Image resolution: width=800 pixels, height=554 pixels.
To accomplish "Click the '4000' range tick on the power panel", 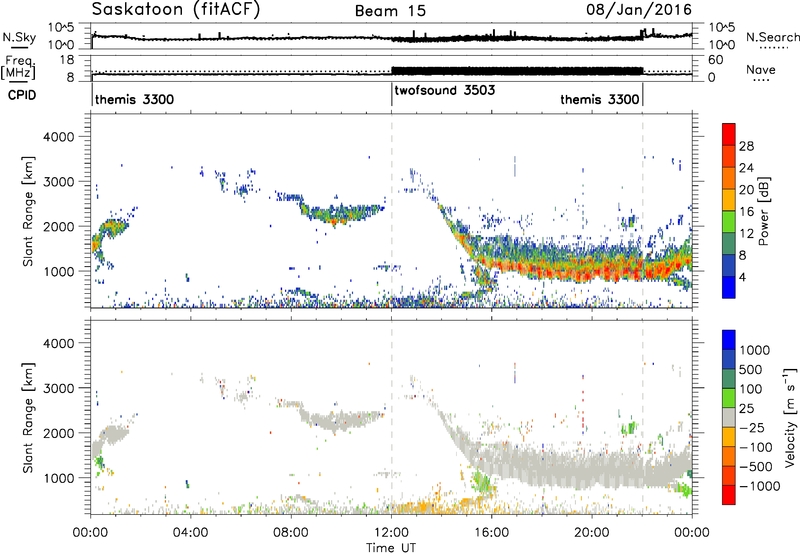I will point(58,137).
